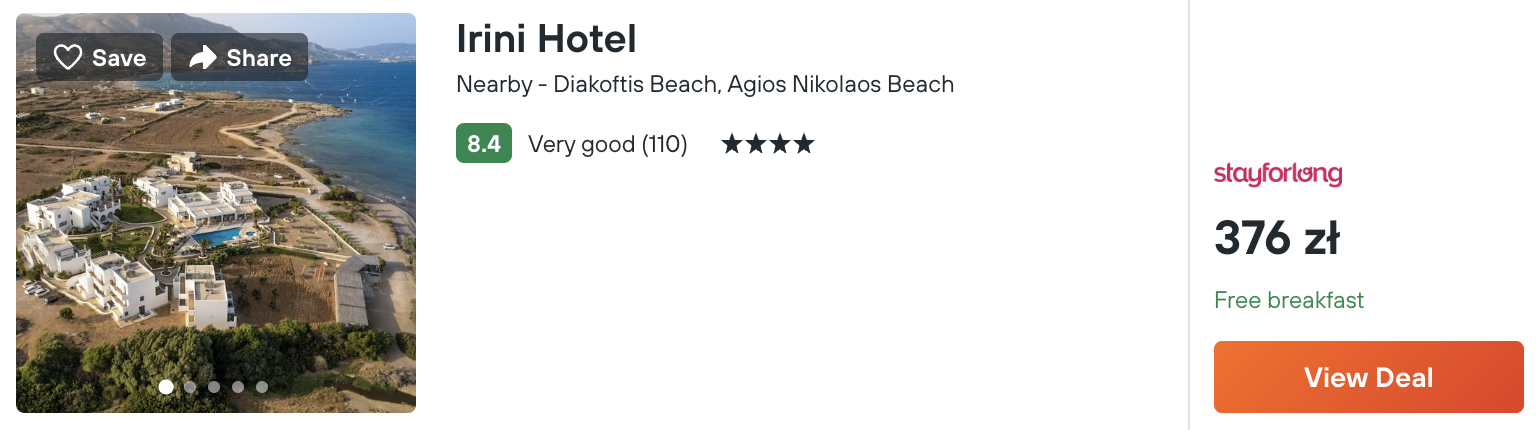The height and width of the screenshot is (430, 1536).
Task: Go to the fourth photo dot
Action: [238, 387]
